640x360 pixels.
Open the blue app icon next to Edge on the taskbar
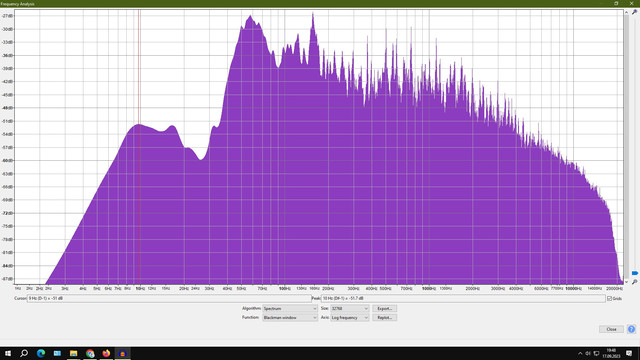(57, 353)
